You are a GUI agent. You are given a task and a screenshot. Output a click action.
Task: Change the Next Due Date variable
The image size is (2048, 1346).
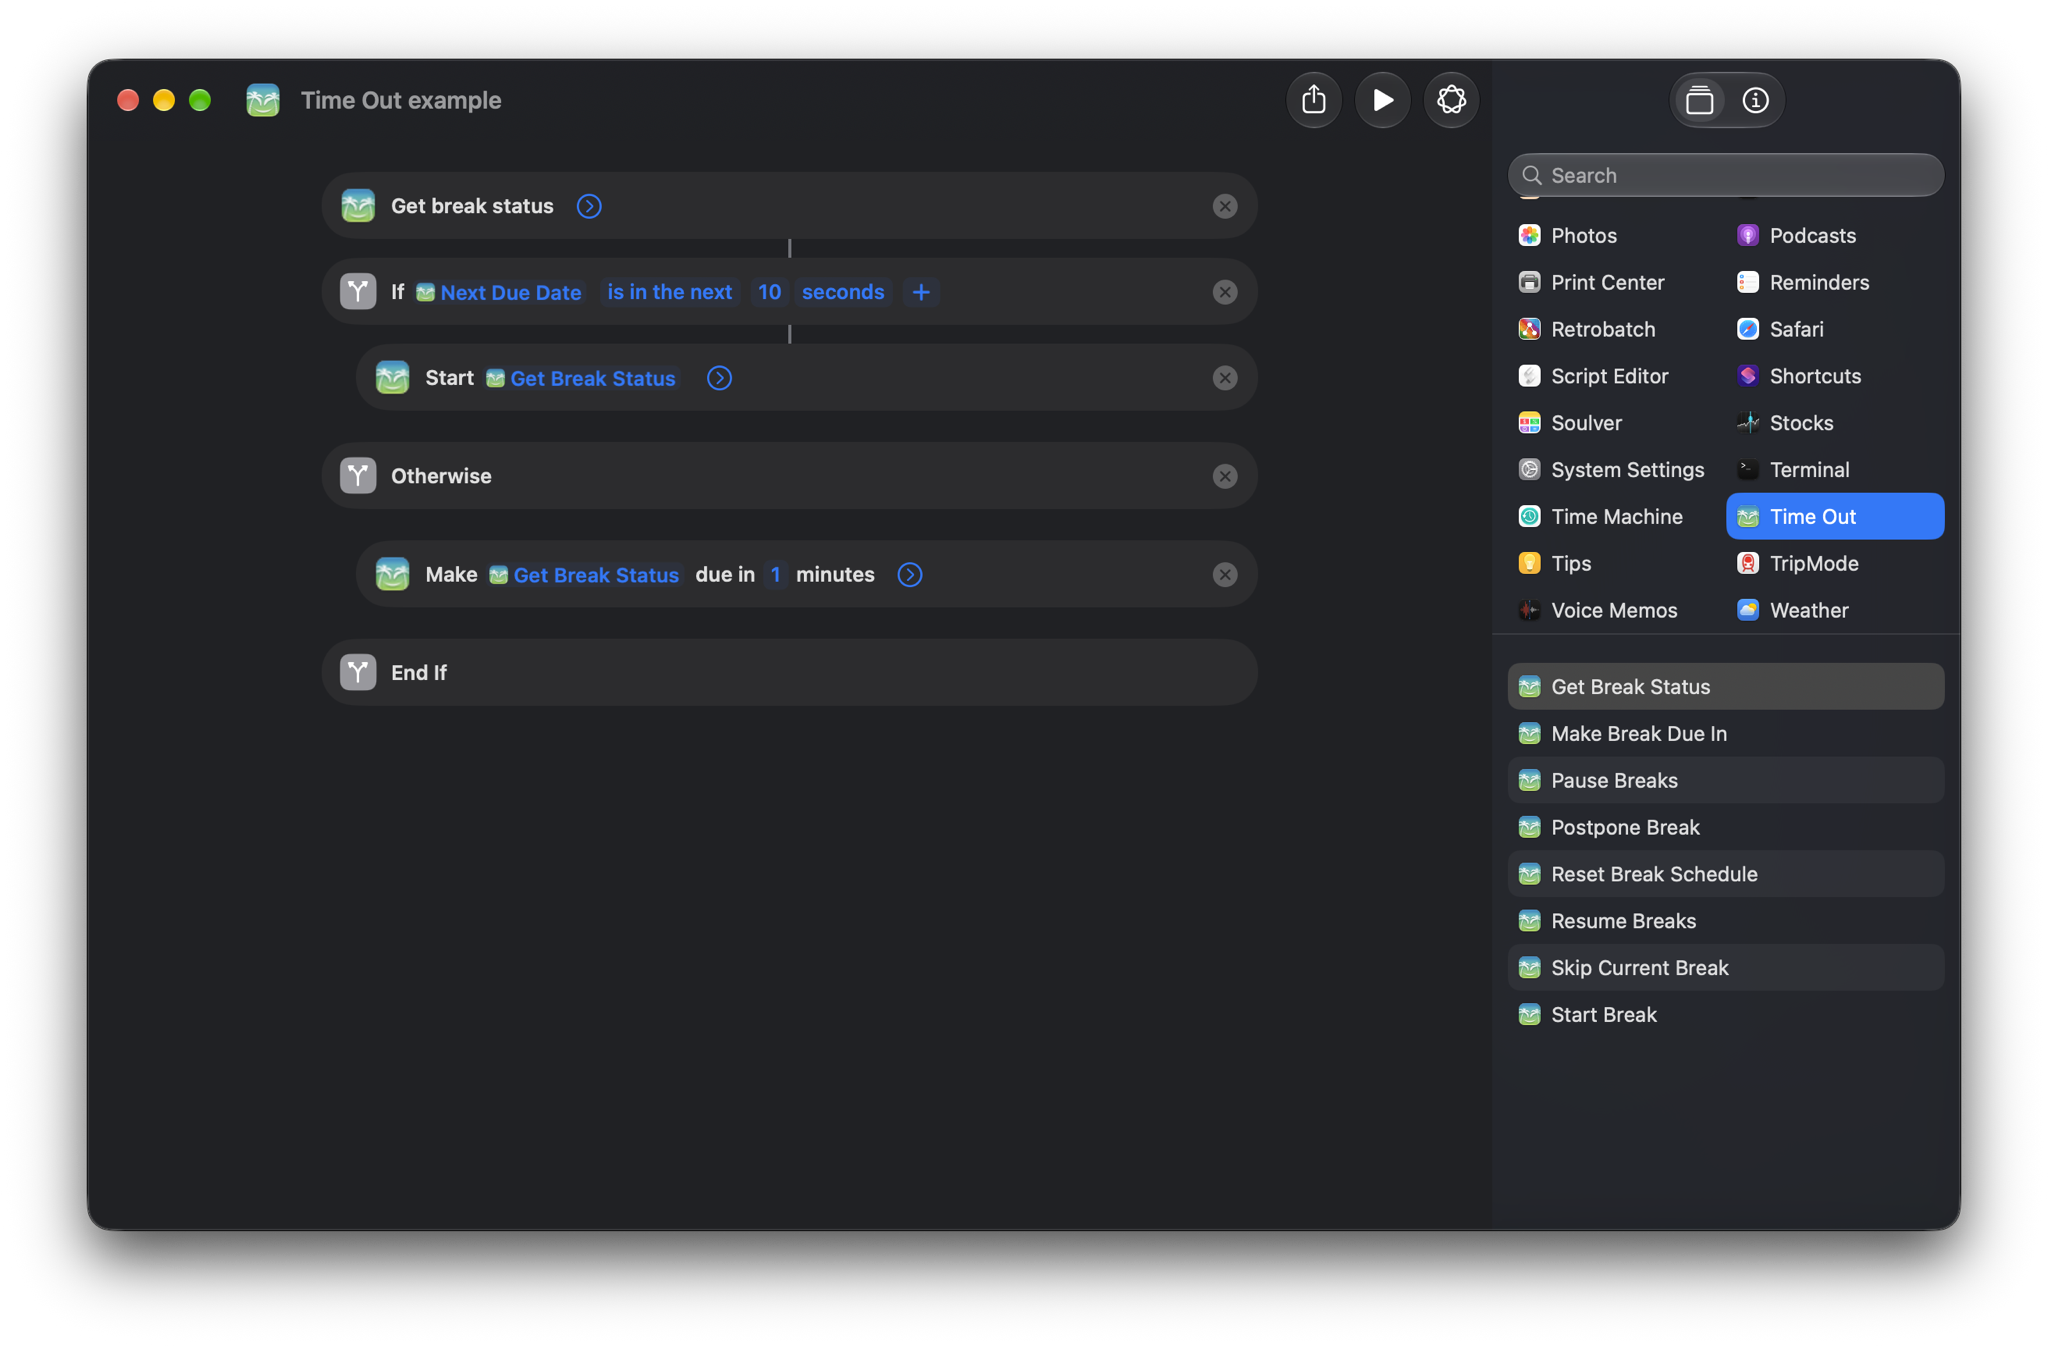coord(498,292)
